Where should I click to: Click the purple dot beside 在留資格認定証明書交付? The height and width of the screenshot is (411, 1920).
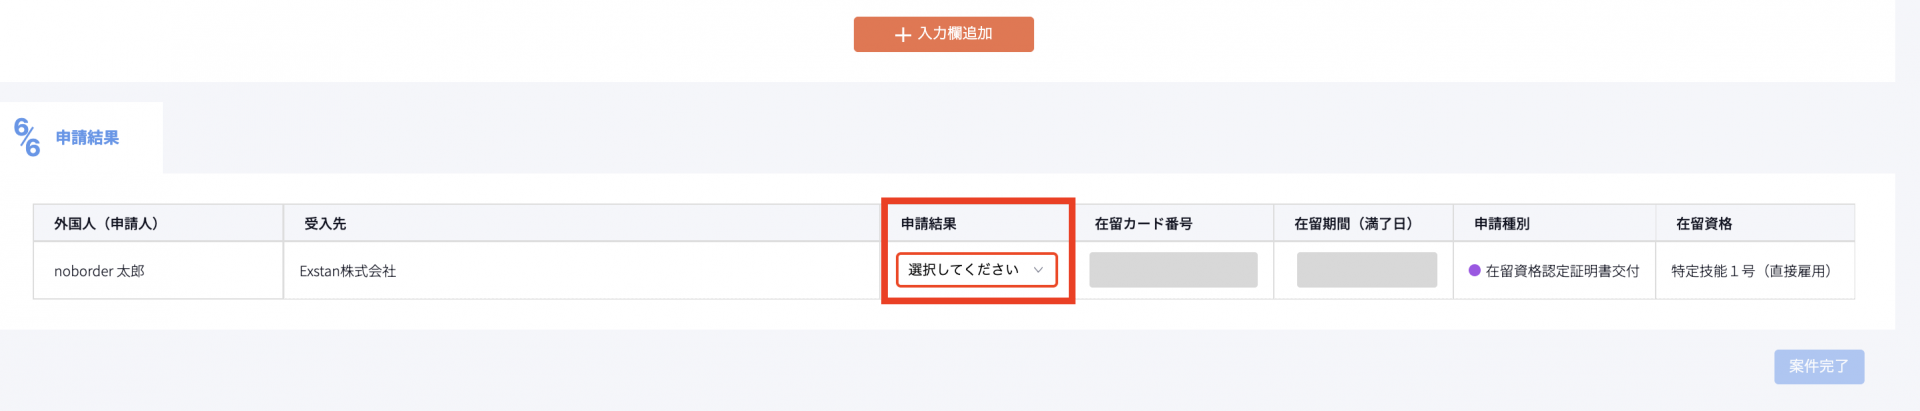tap(1474, 270)
